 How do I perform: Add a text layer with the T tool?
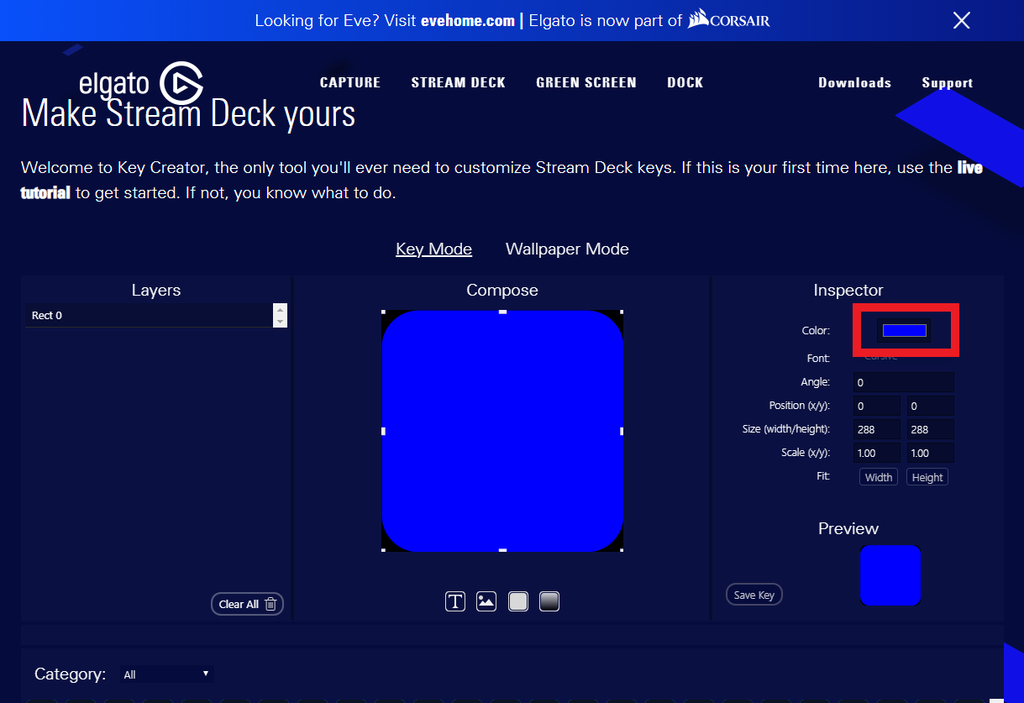(x=455, y=601)
